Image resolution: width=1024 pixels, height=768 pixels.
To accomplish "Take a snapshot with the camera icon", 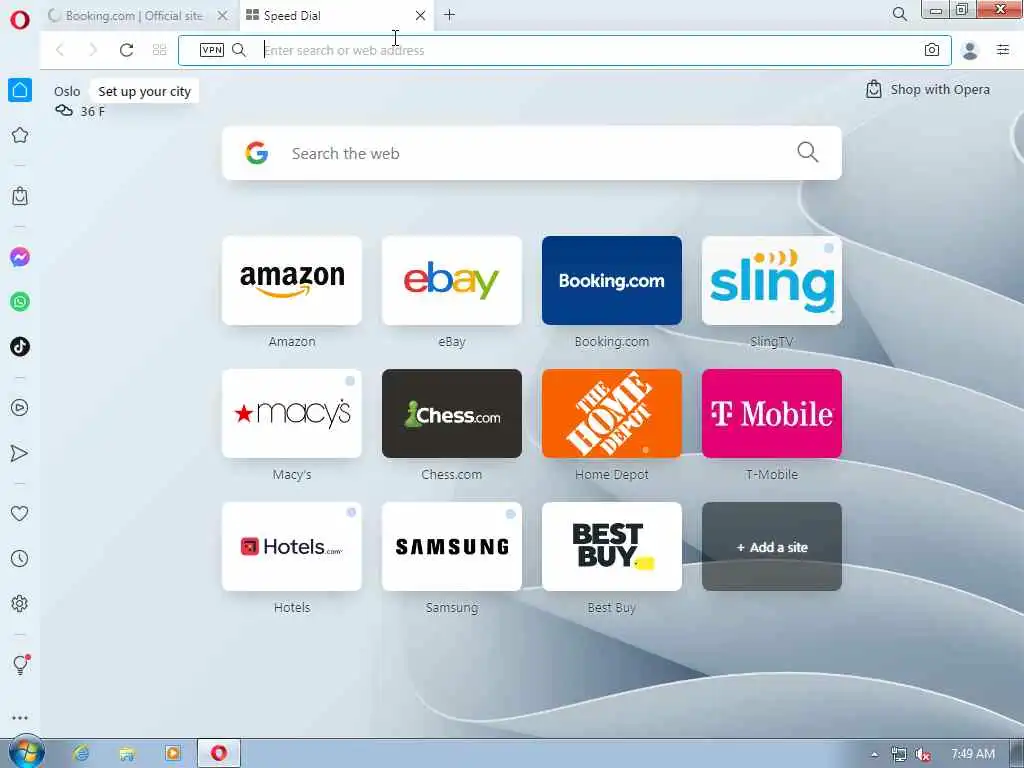I will click(x=932, y=50).
